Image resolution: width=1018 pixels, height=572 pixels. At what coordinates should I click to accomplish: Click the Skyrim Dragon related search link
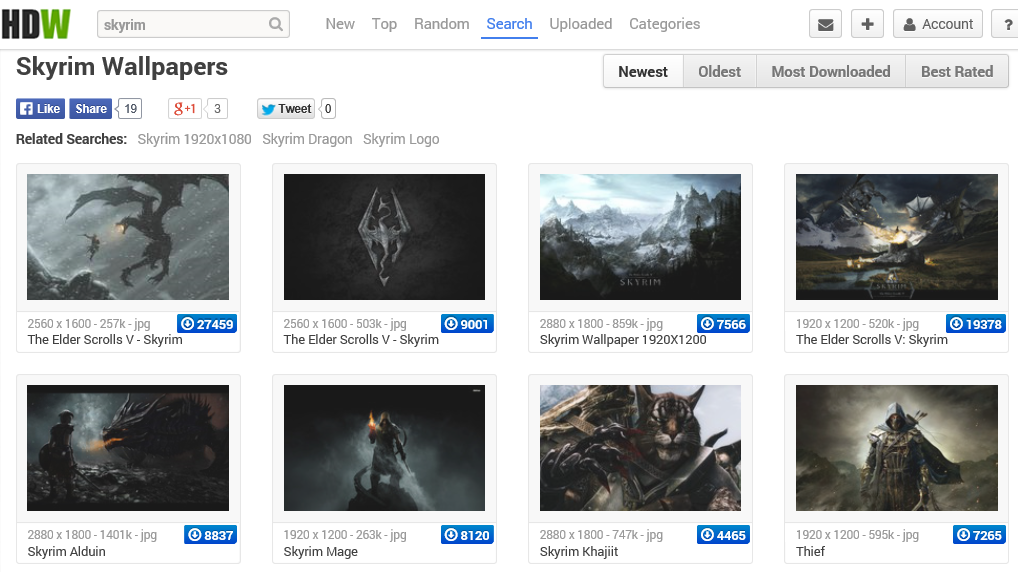[x=307, y=139]
